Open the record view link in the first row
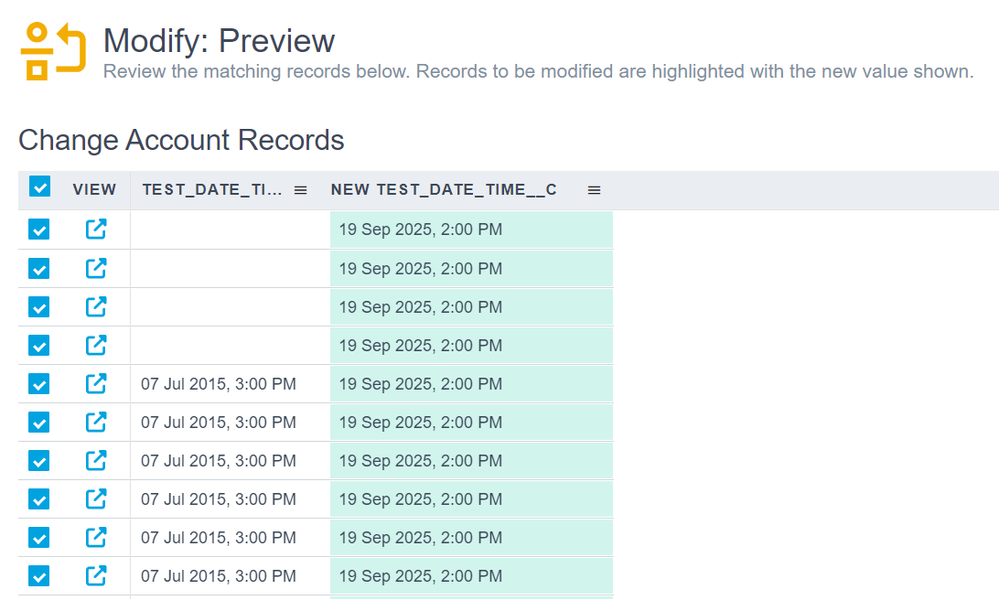 point(96,229)
